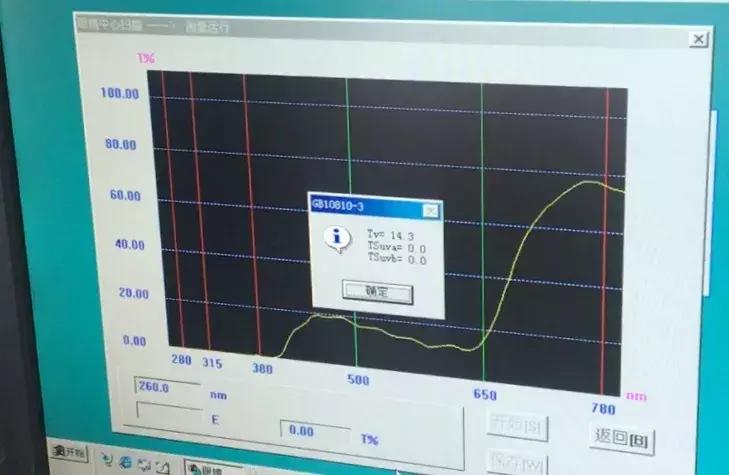729x475 pixels.
Task: Click the fourth quick launch icon
Action: [163, 466]
